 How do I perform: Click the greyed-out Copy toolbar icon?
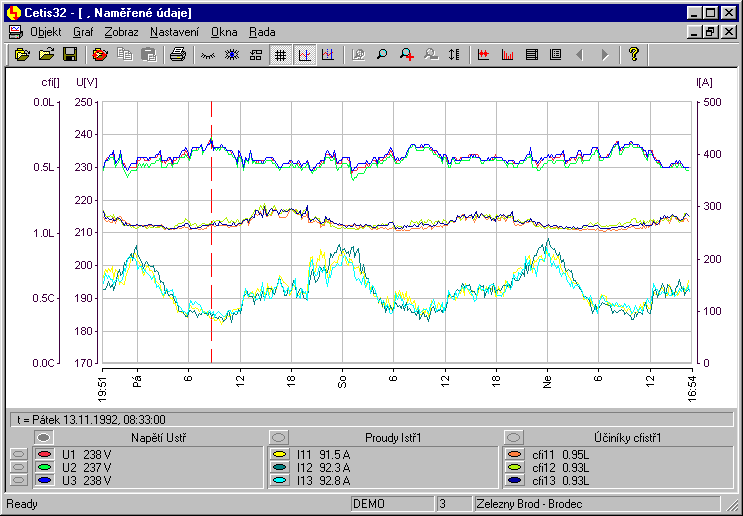point(124,54)
